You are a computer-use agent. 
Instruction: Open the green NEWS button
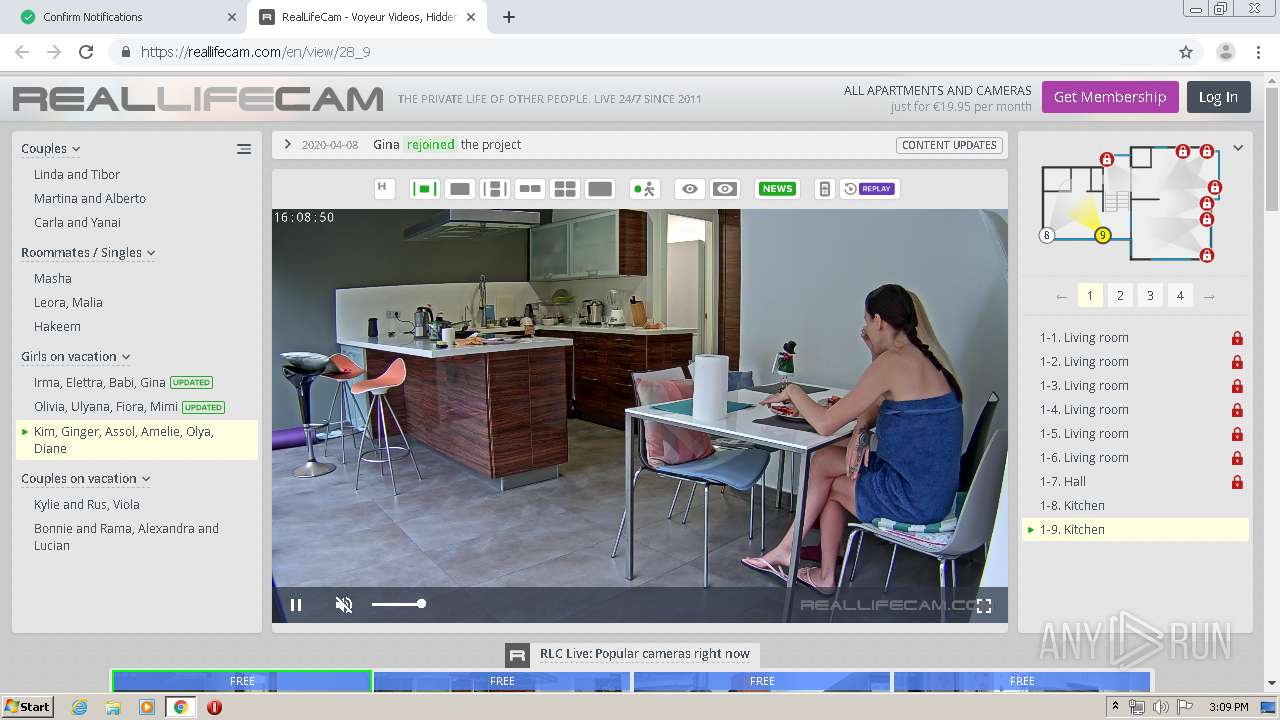click(x=777, y=189)
